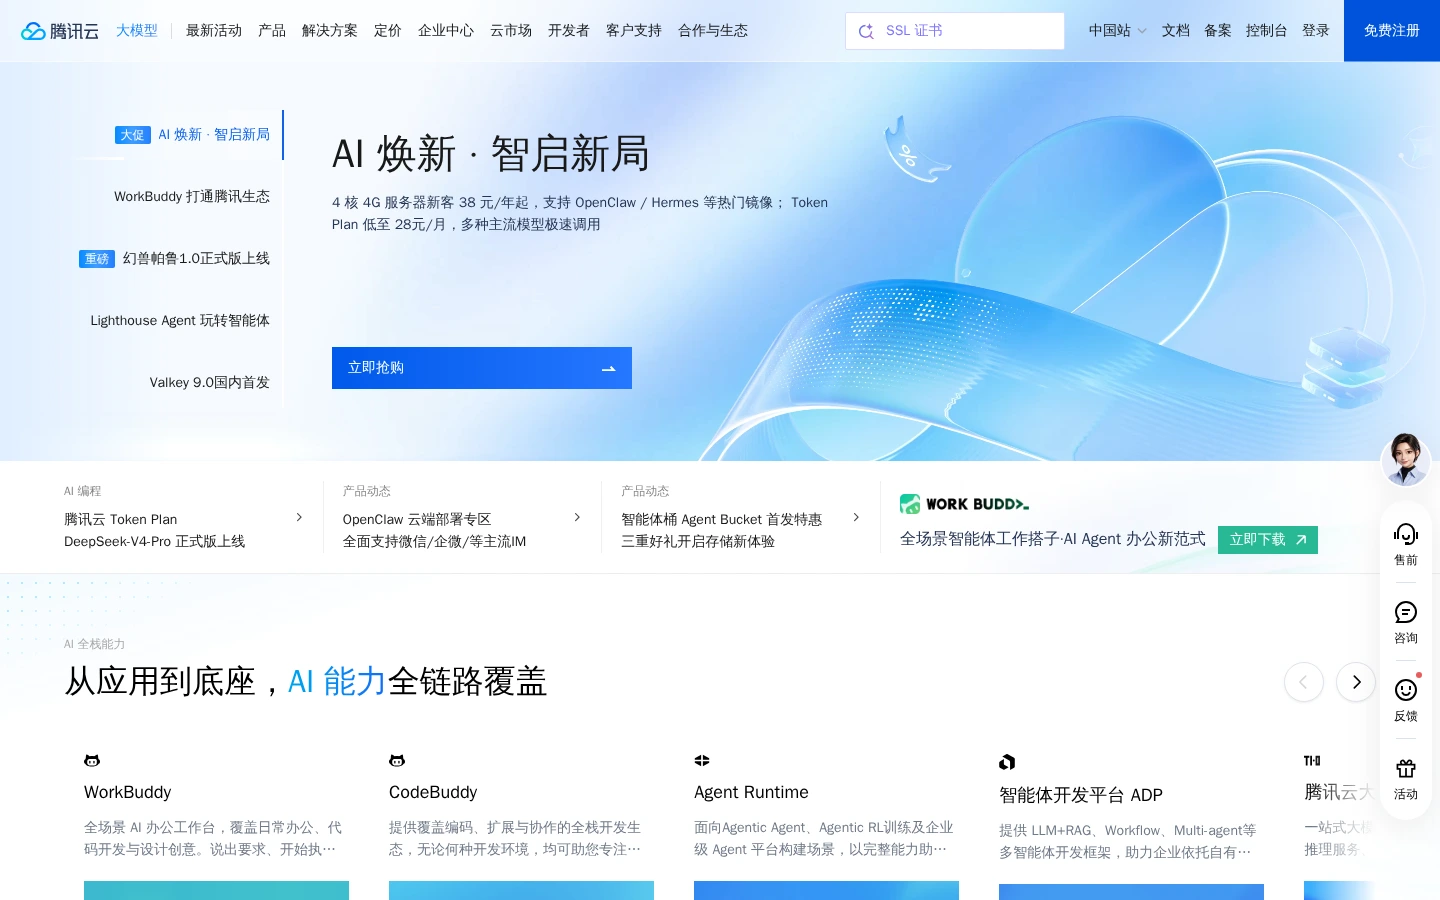Click the arrow in 立即抢购 button
Viewport: 1440px width, 900px height.
click(608, 368)
